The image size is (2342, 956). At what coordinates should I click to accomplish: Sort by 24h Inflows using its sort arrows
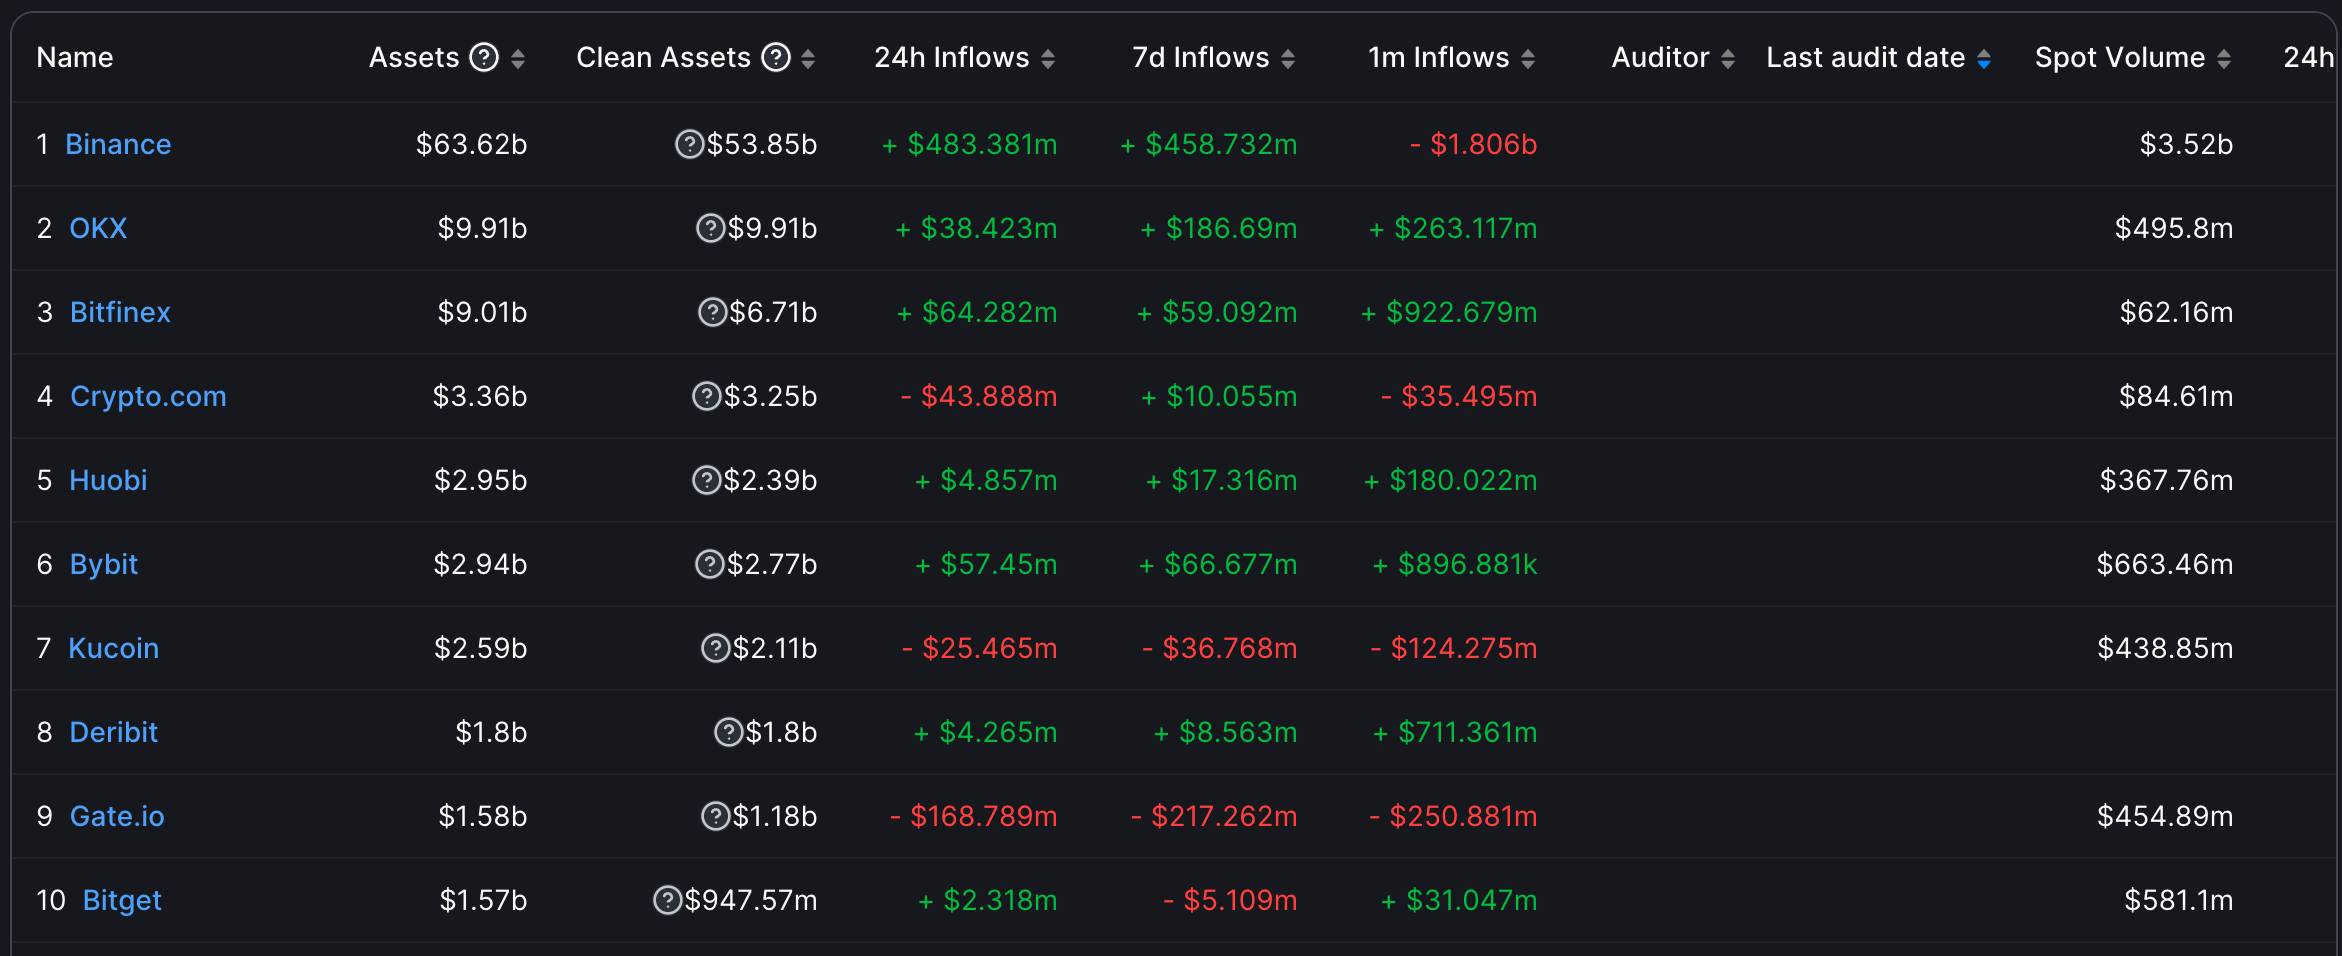(1048, 59)
